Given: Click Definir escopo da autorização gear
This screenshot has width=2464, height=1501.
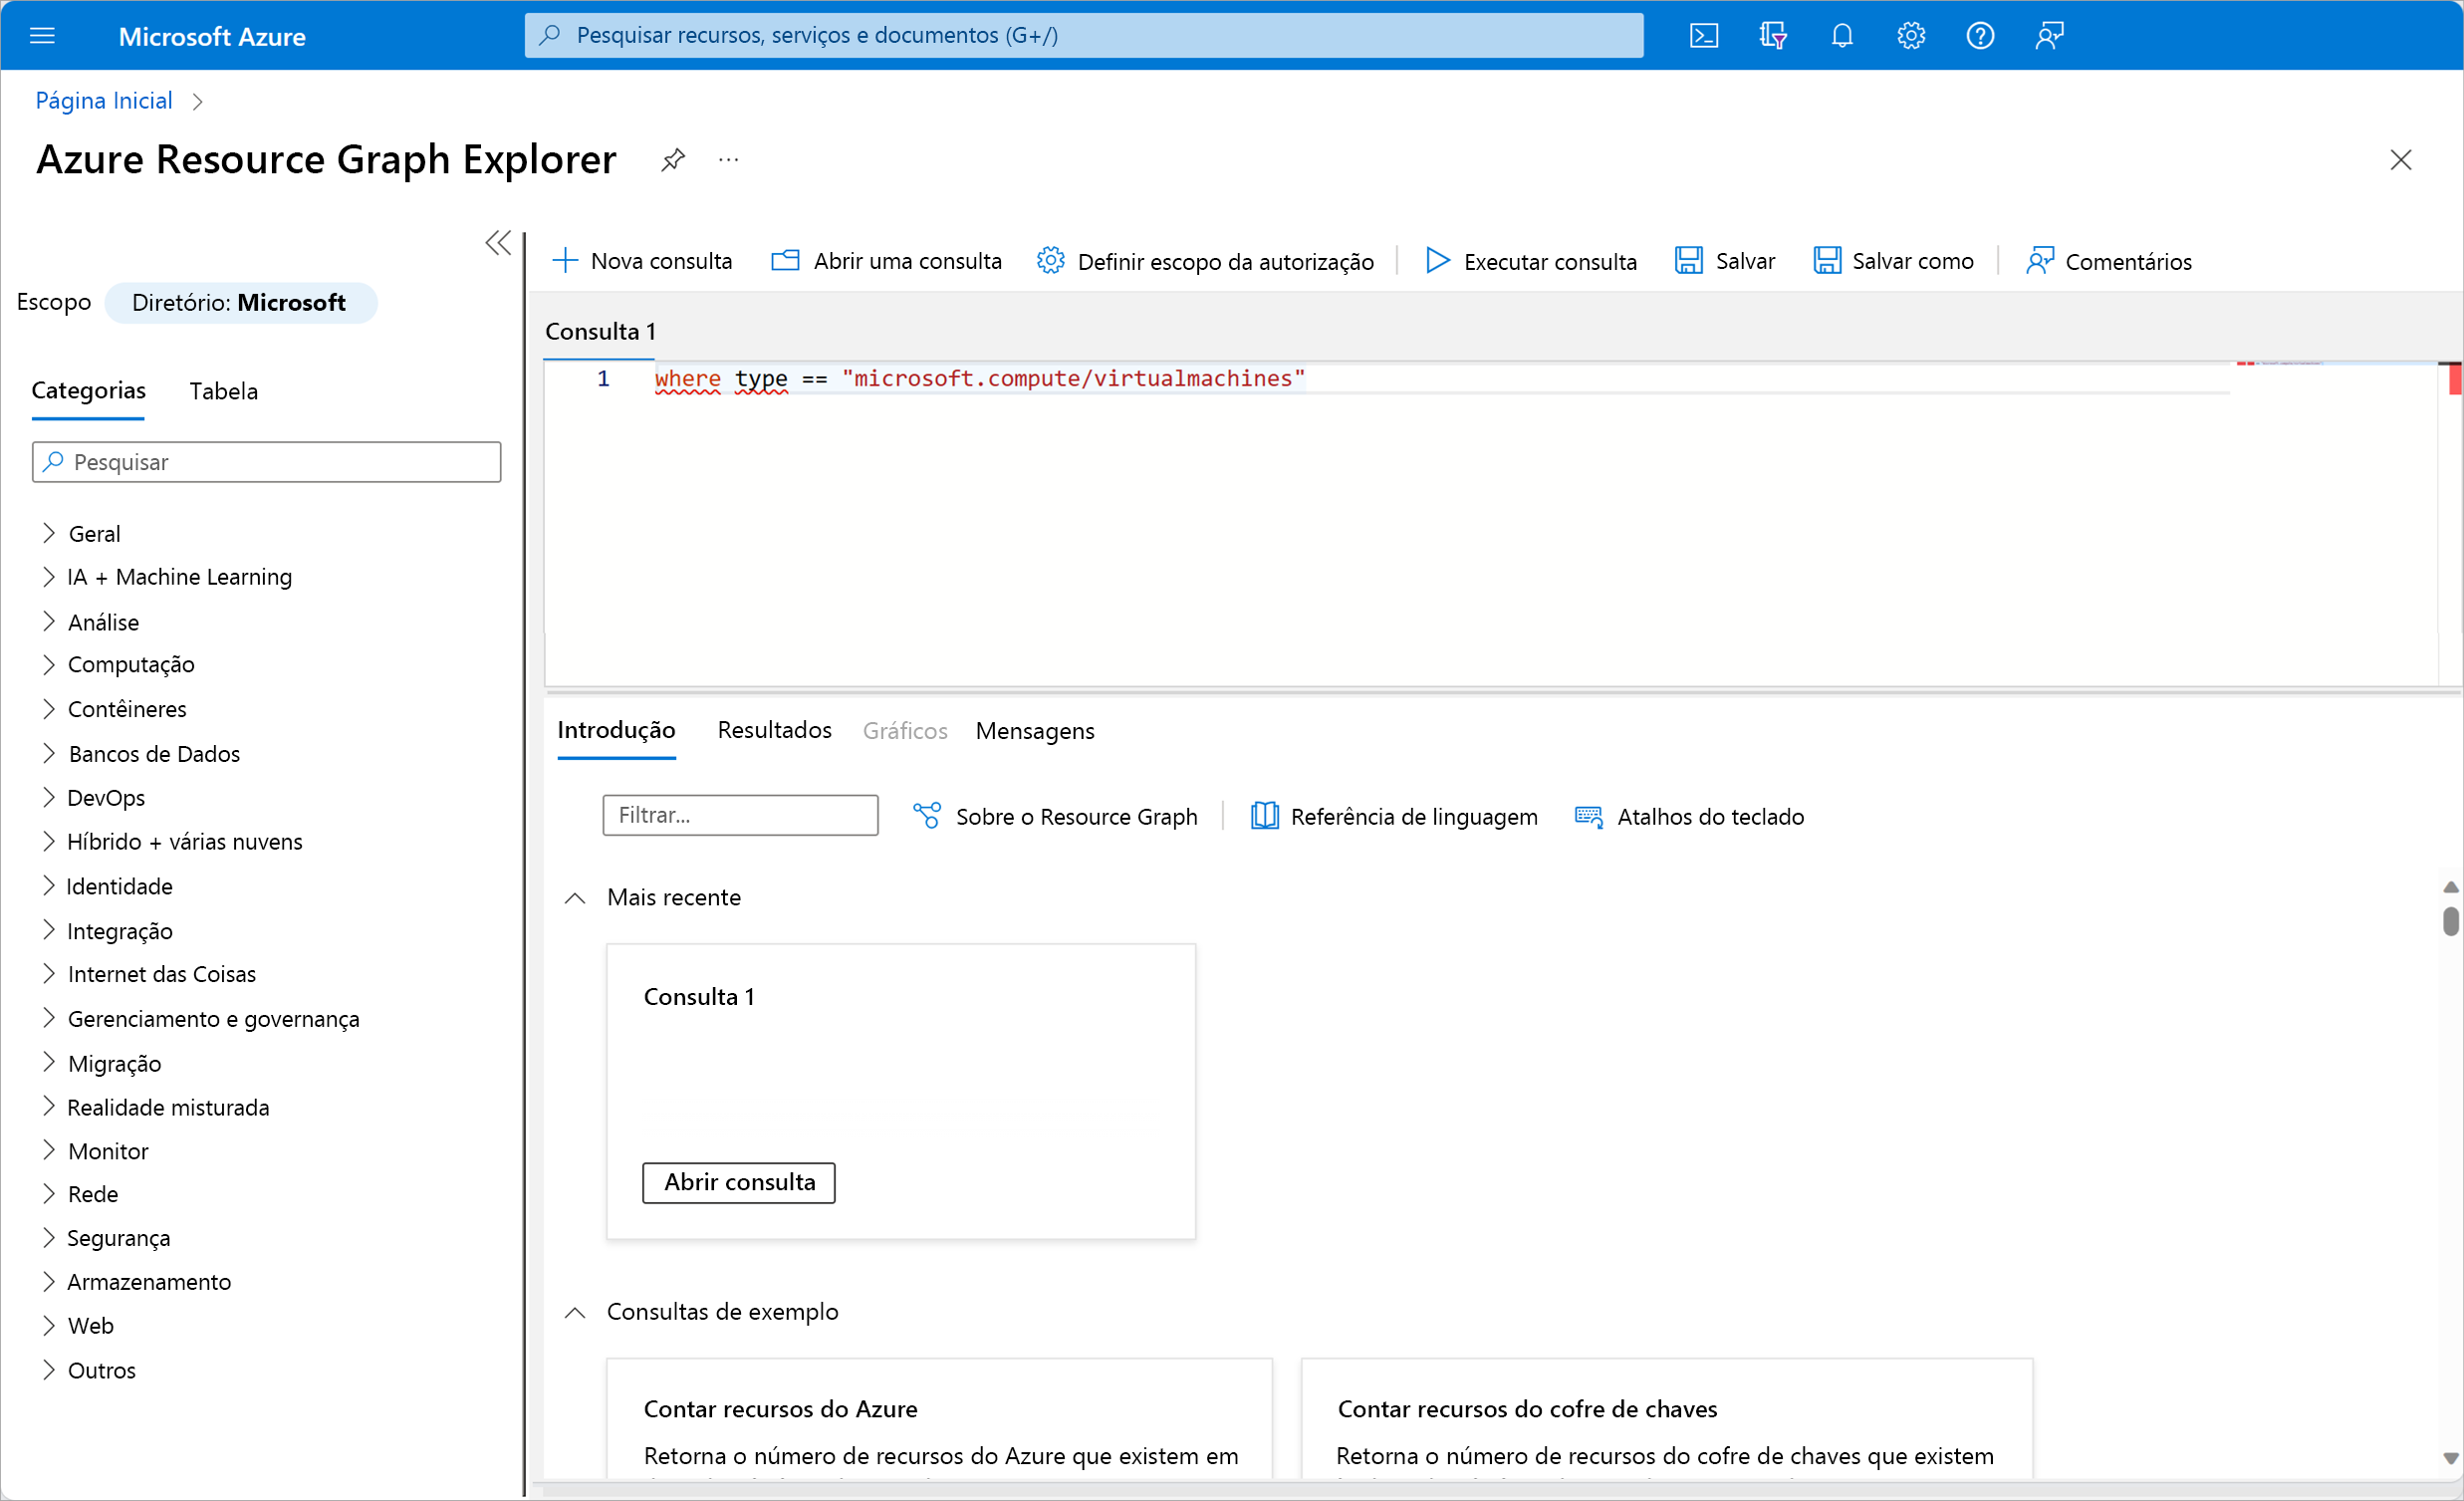Looking at the screenshot, I should [1050, 261].
